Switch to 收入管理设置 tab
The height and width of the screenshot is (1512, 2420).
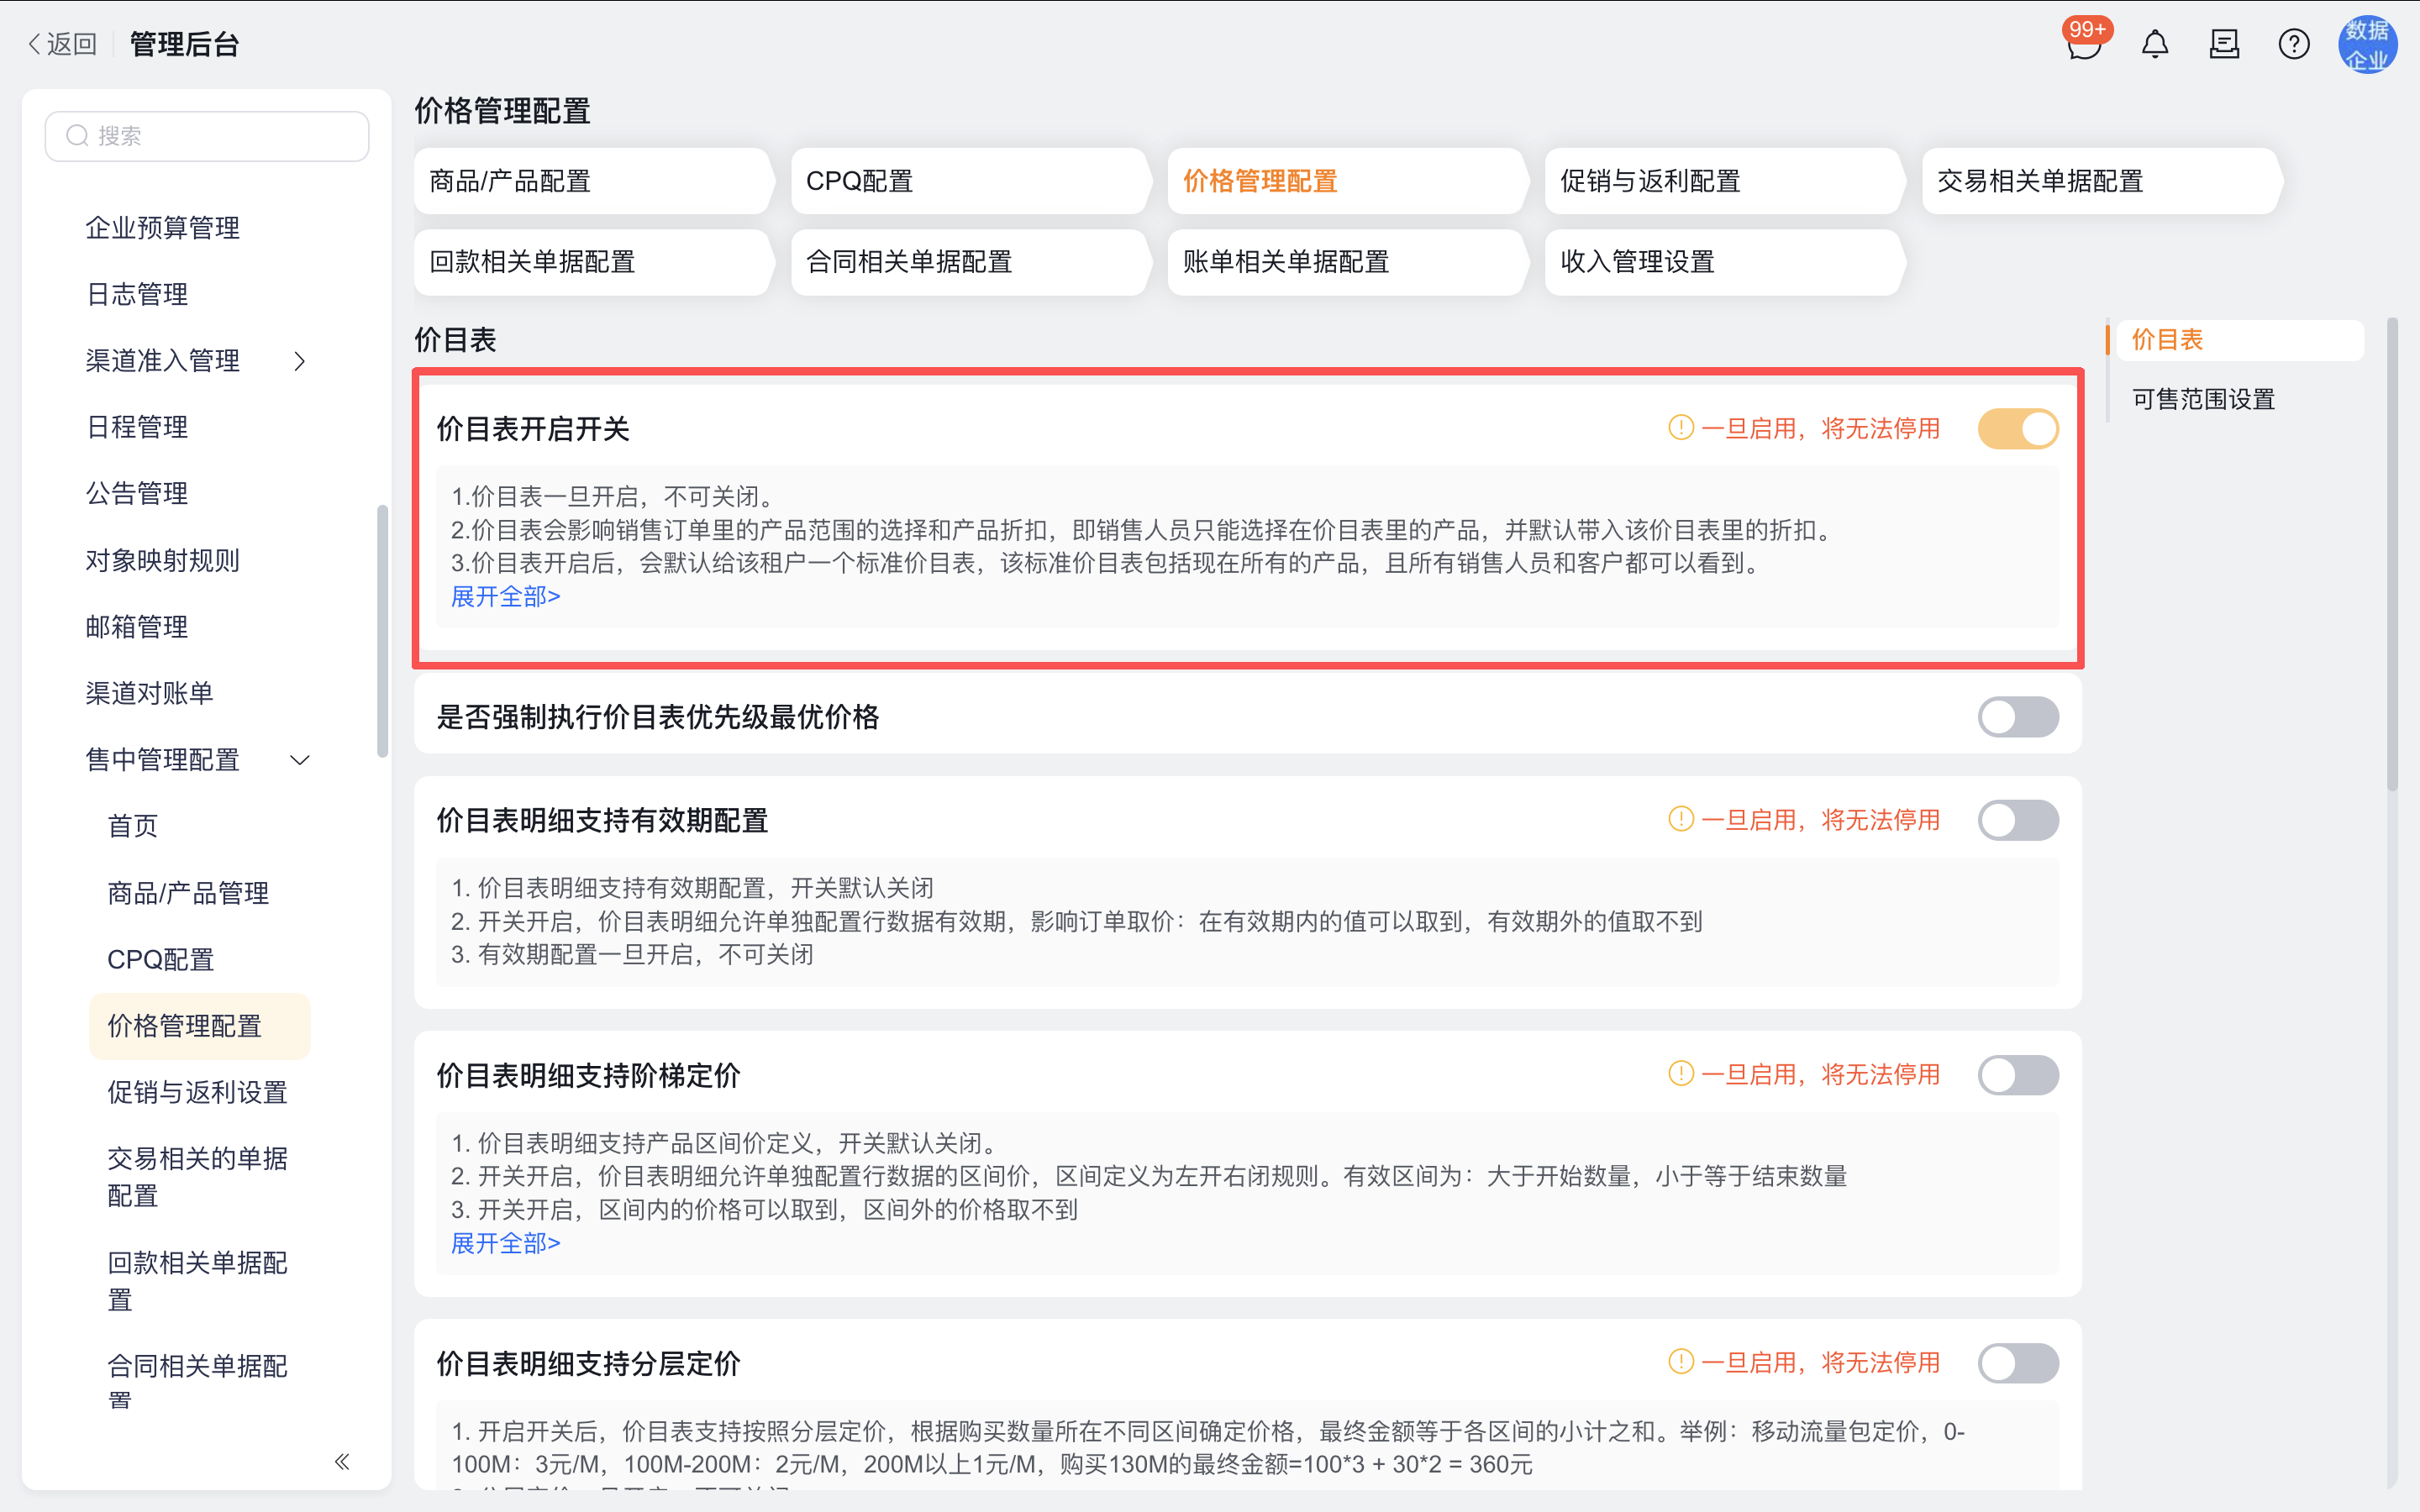pyautogui.click(x=1724, y=262)
